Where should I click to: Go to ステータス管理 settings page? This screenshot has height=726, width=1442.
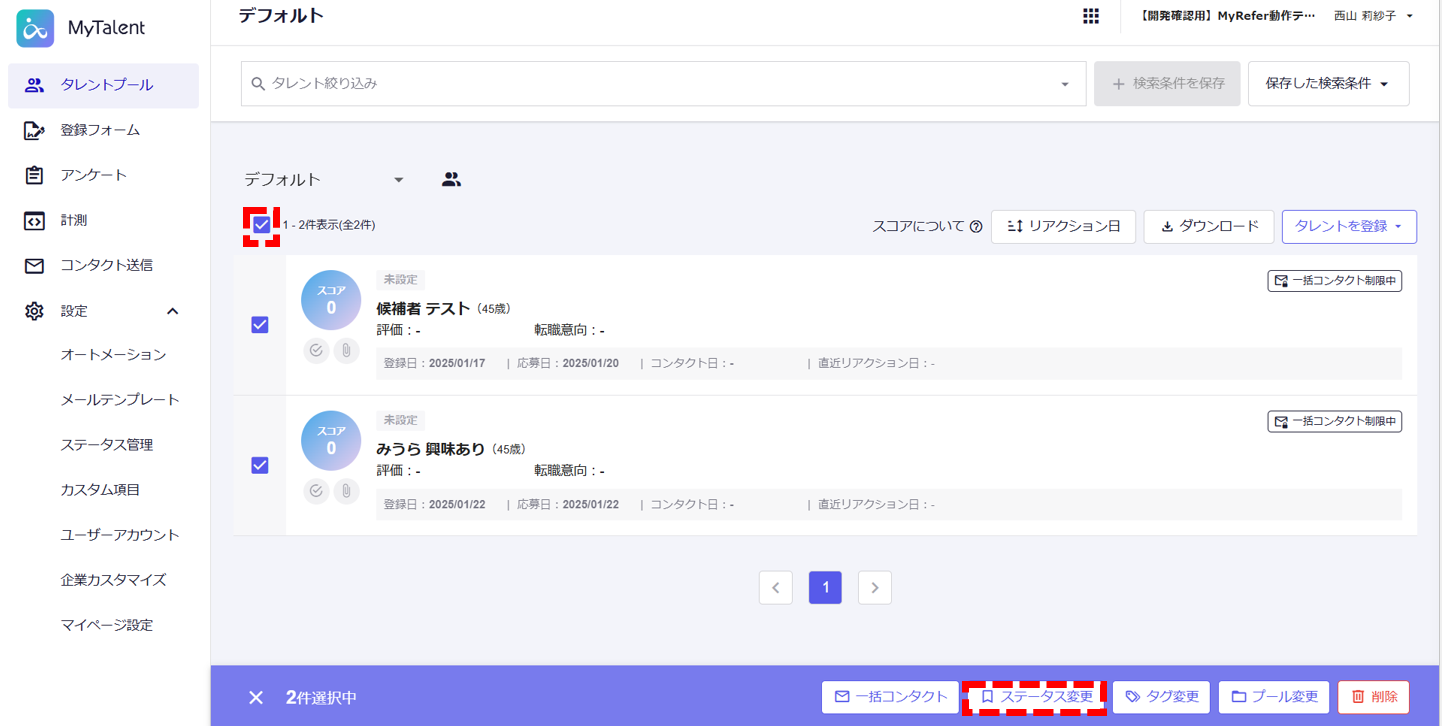click(106, 445)
